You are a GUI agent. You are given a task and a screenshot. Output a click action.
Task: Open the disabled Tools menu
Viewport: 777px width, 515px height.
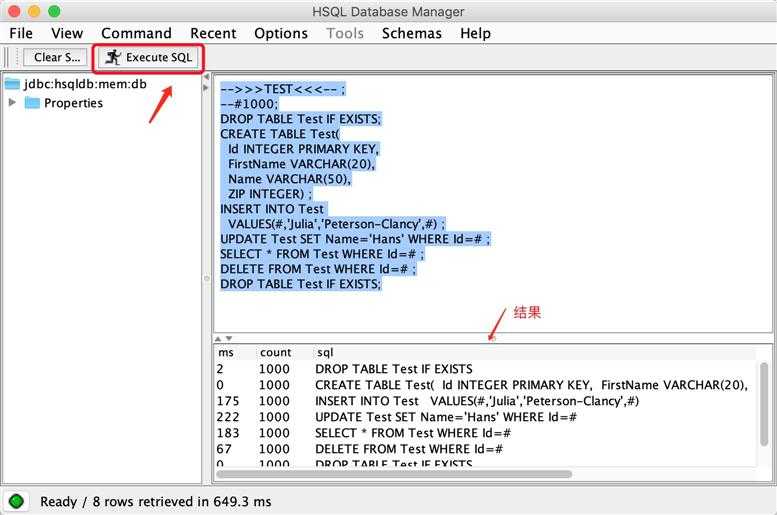coord(345,33)
